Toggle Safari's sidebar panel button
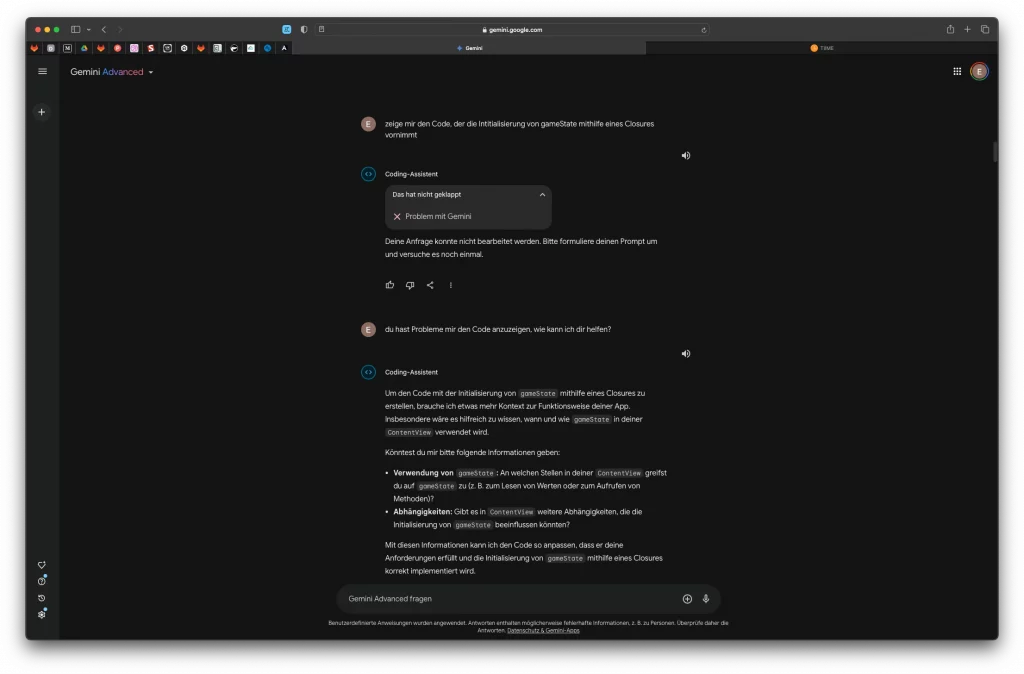The image size is (1024, 674). 75,30
